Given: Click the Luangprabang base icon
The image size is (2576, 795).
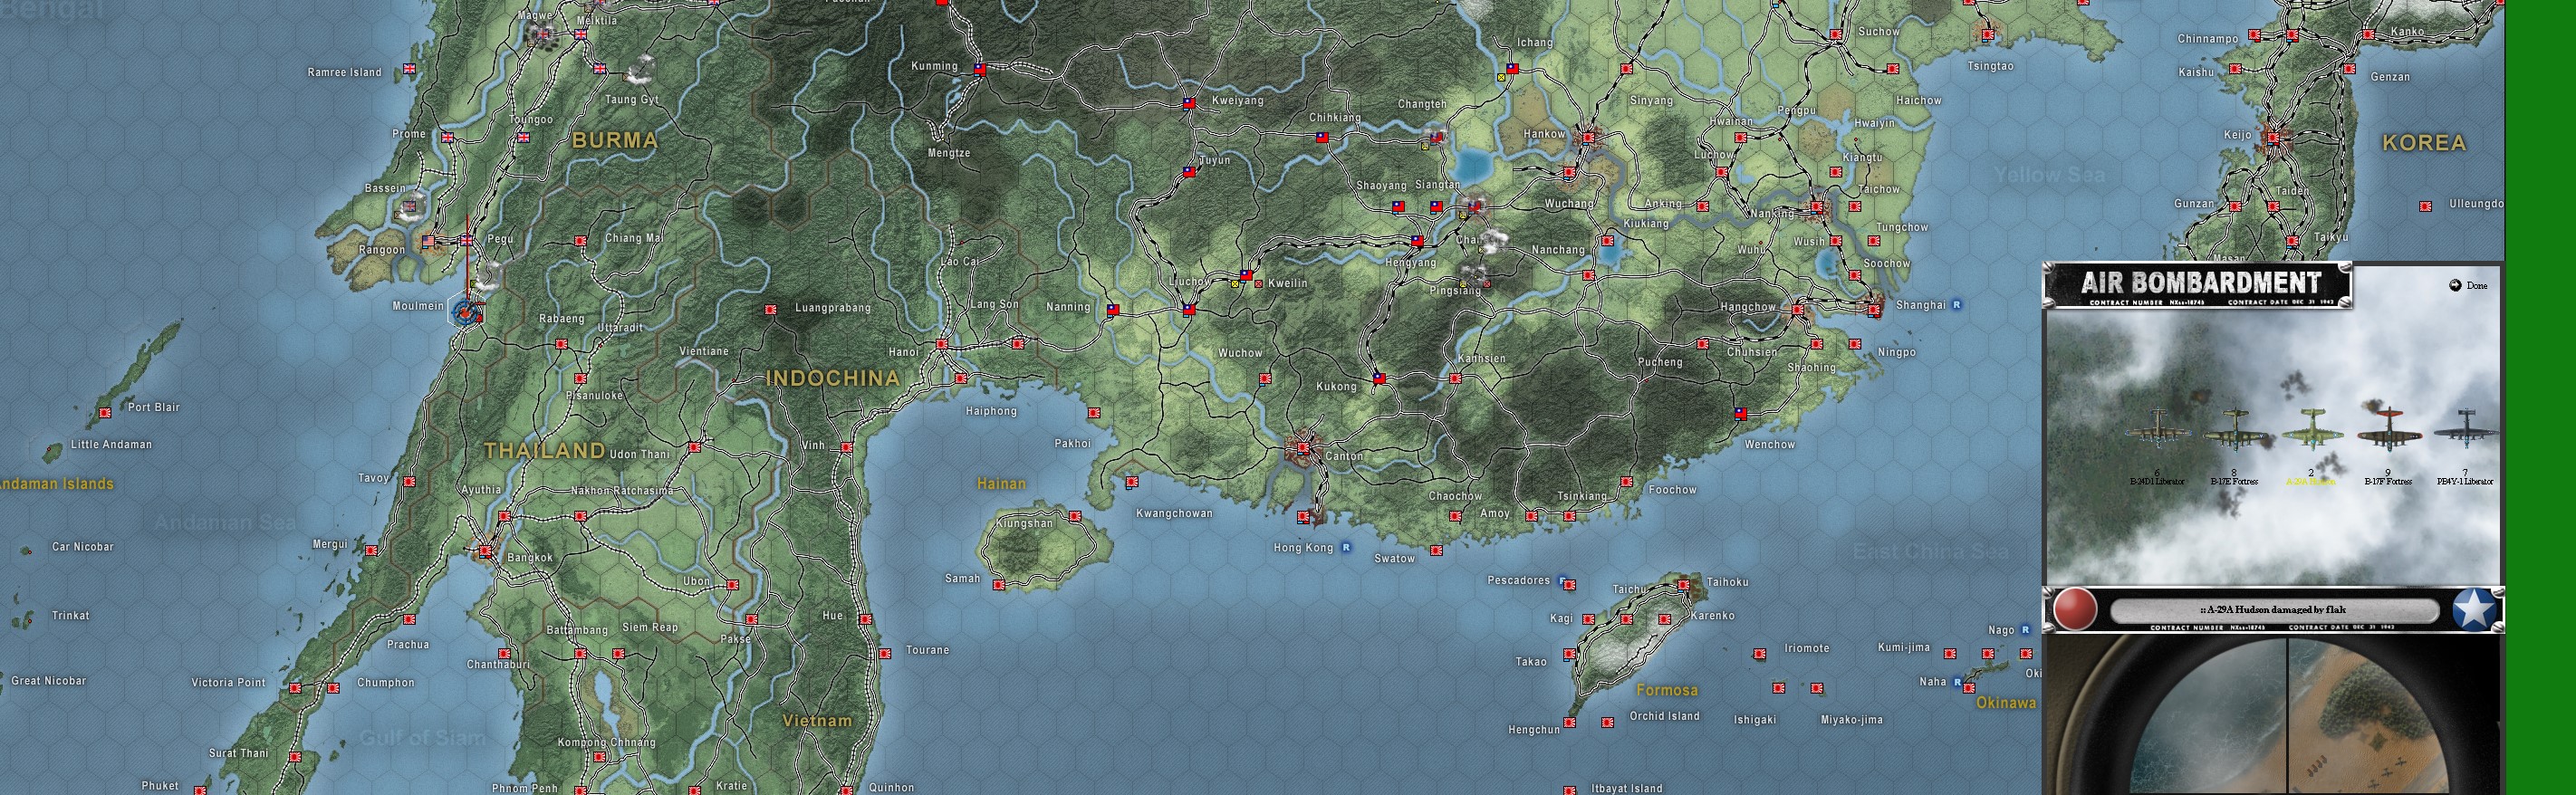Looking at the screenshot, I should (x=770, y=310).
